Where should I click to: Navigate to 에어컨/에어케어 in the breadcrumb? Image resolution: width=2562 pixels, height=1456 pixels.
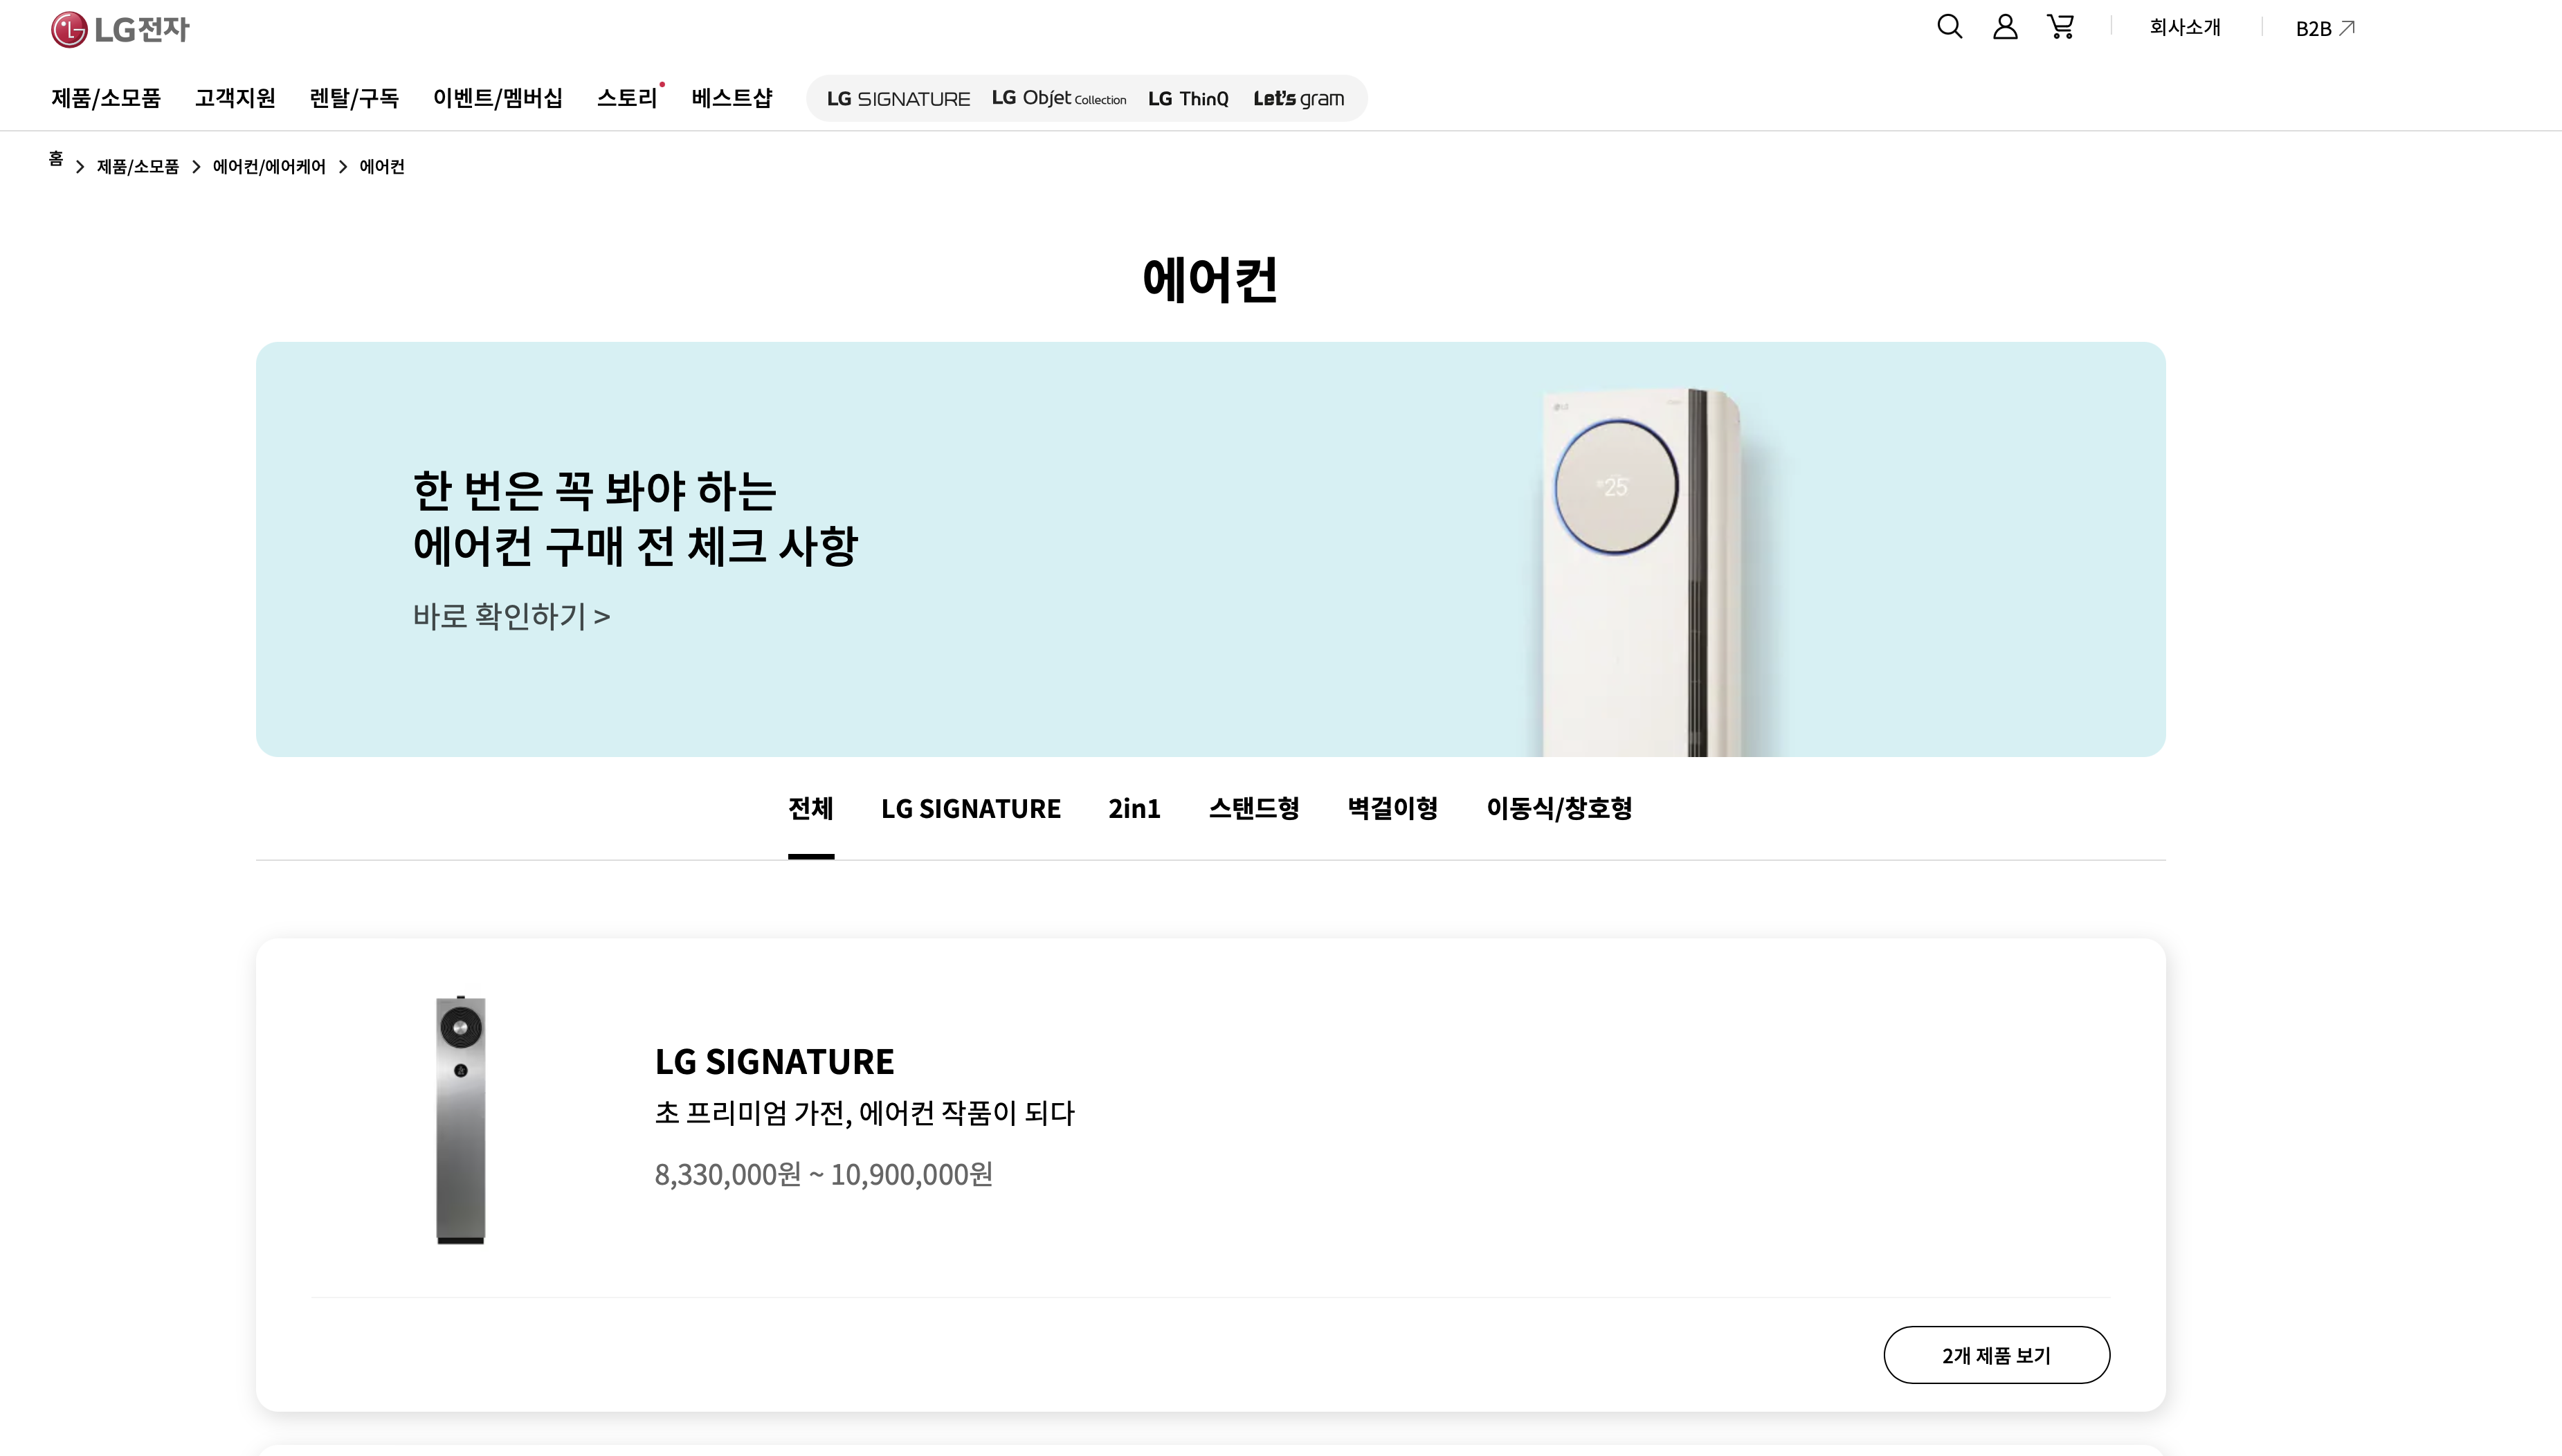tap(268, 167)
